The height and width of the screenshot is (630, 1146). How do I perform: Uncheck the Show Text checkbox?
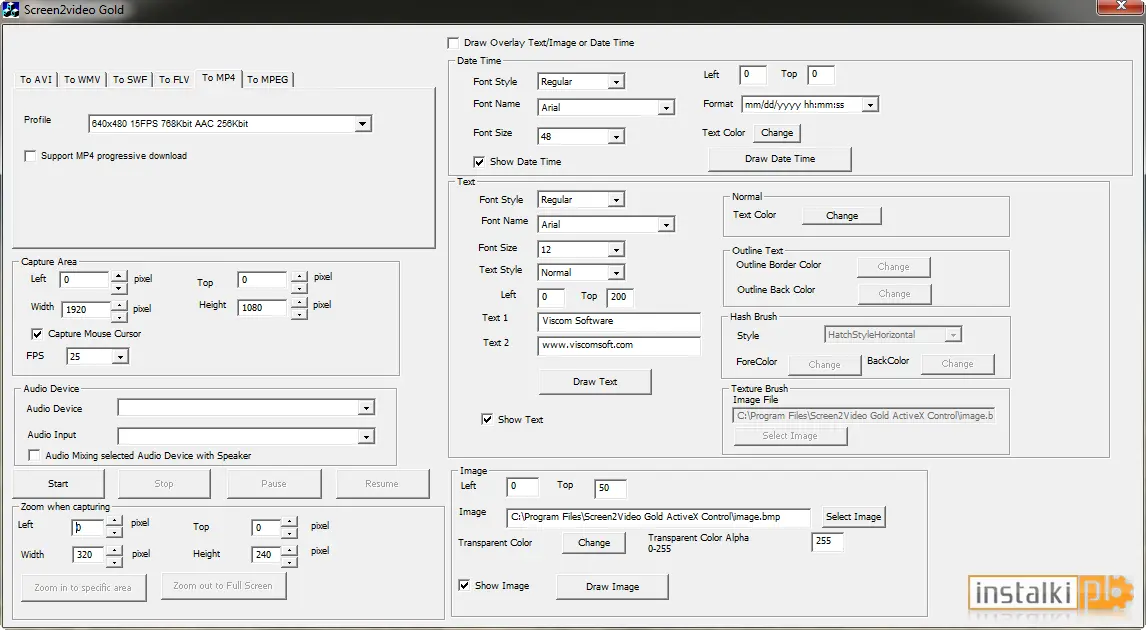[x=487, y=420]
